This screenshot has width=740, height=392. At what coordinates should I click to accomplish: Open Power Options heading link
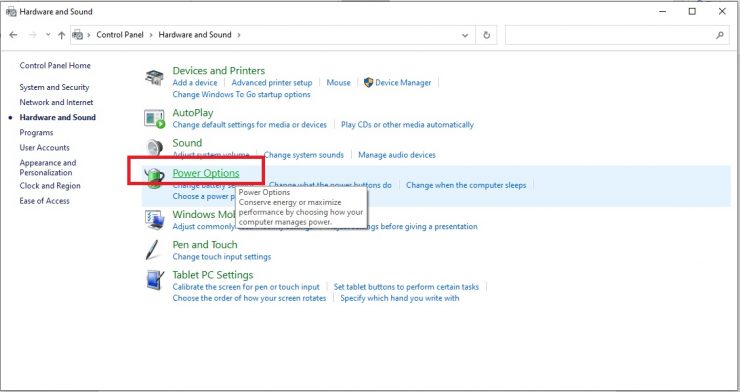tap(206, 173)
